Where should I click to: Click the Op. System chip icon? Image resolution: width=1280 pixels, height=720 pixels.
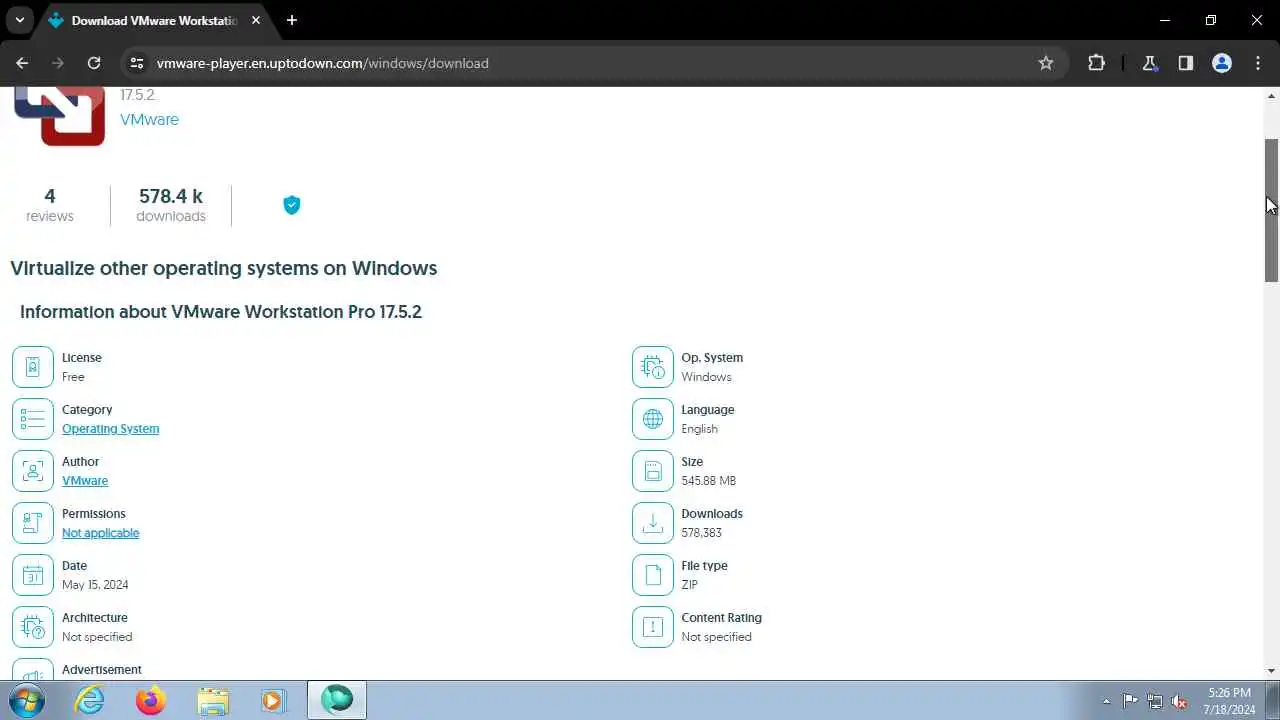pos(653,367)
